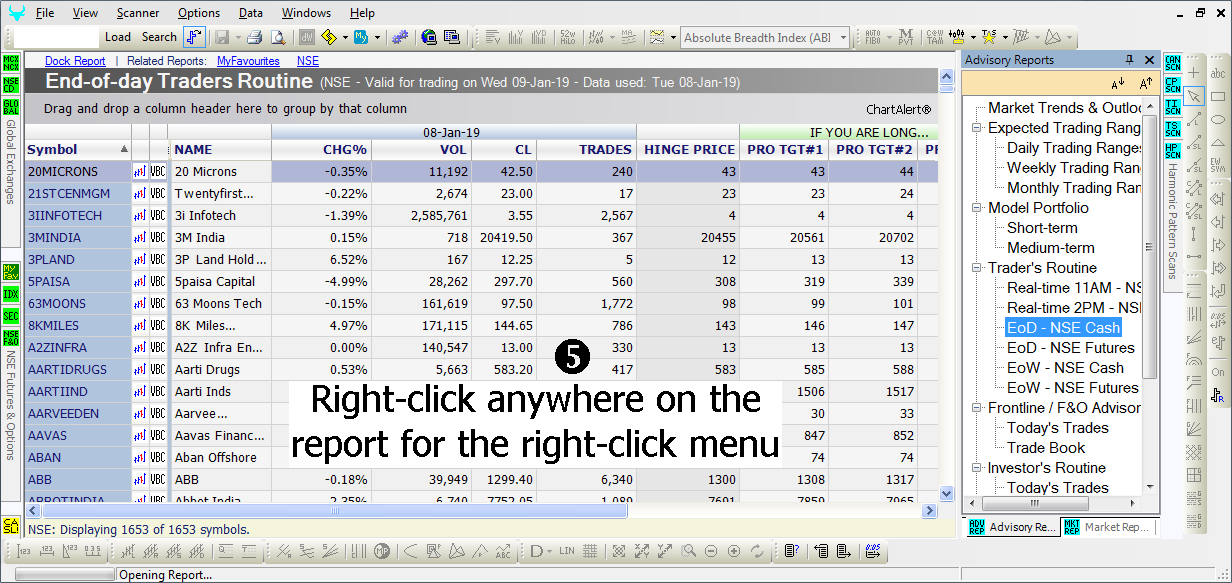Image resolution: width=1232 pixels, height=583 pixels.
Task: Click the Dock Report link
Action: click(75, 61)
